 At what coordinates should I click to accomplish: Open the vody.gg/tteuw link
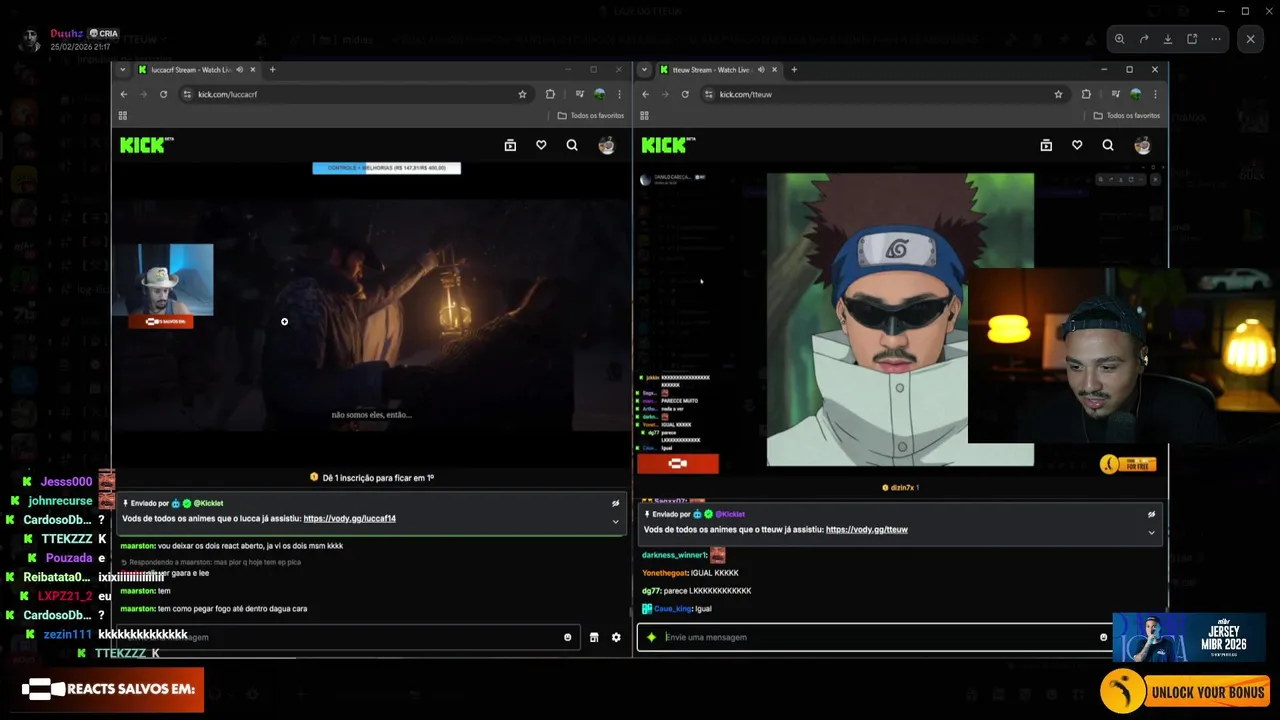tap(867, 530)
